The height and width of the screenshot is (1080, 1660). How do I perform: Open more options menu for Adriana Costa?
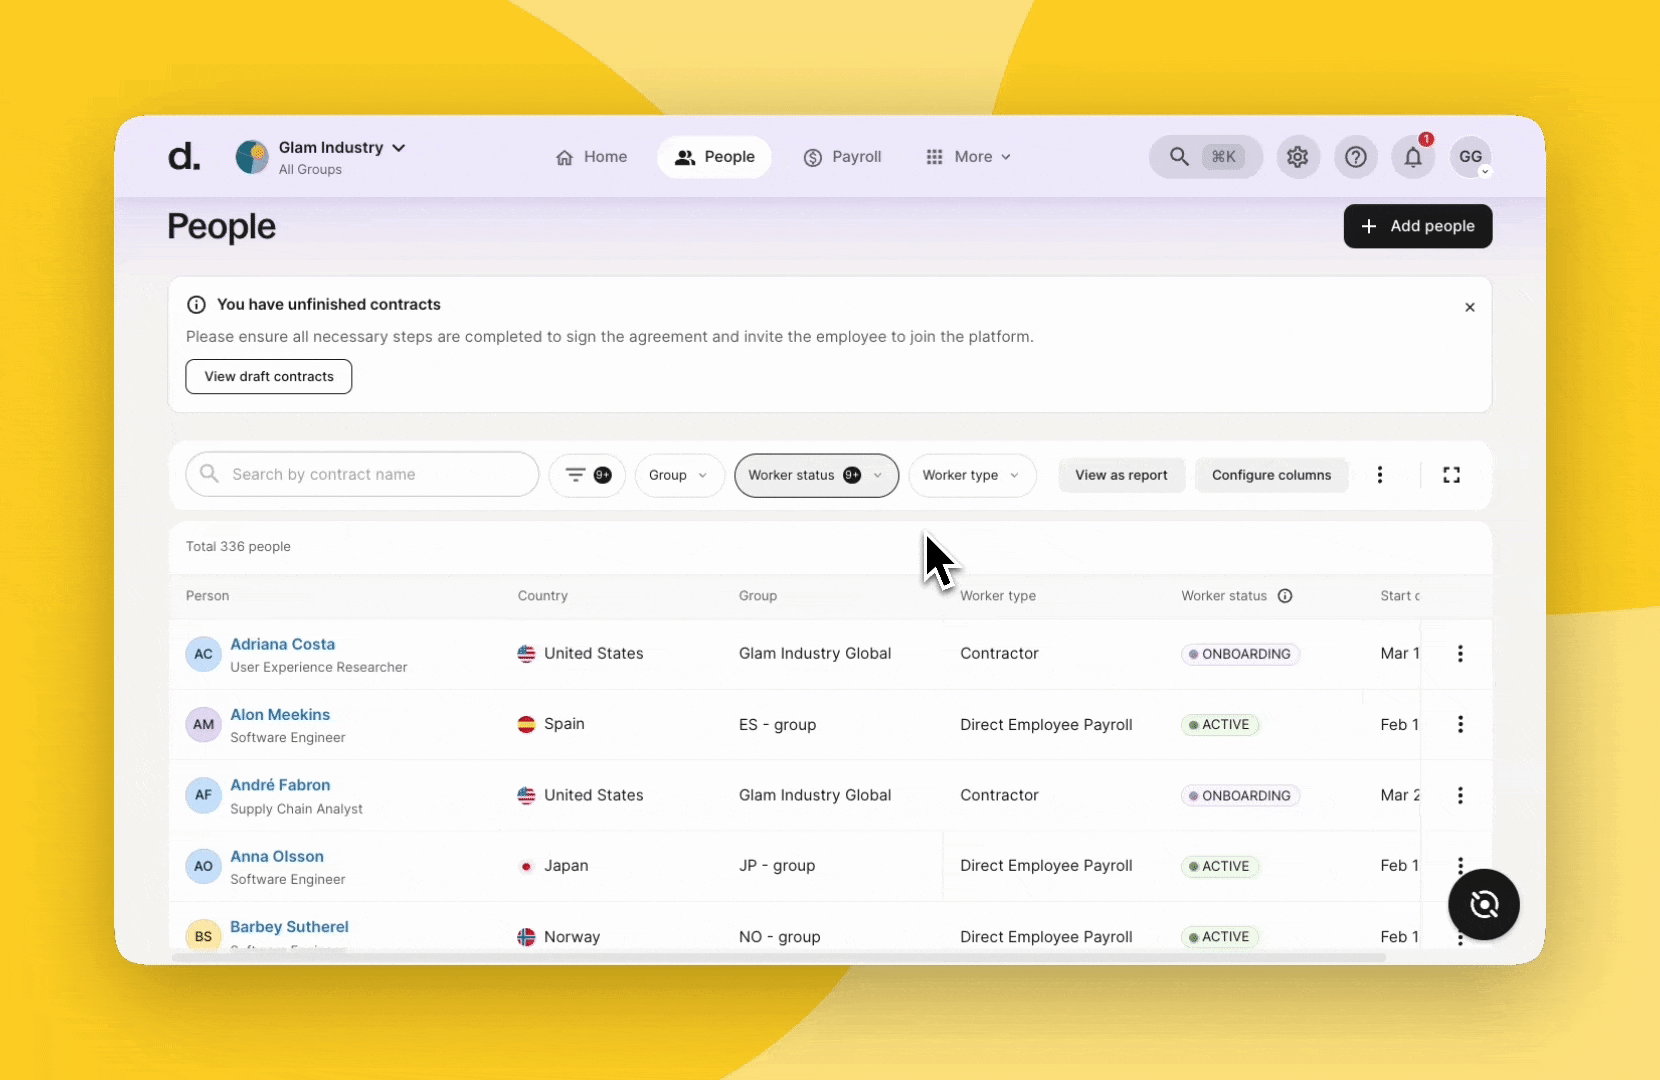click(x=1460, y=654)
